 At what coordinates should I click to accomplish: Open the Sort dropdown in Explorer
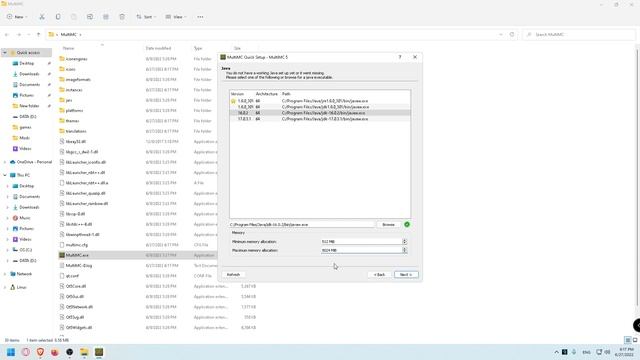(x=146, y=17)
